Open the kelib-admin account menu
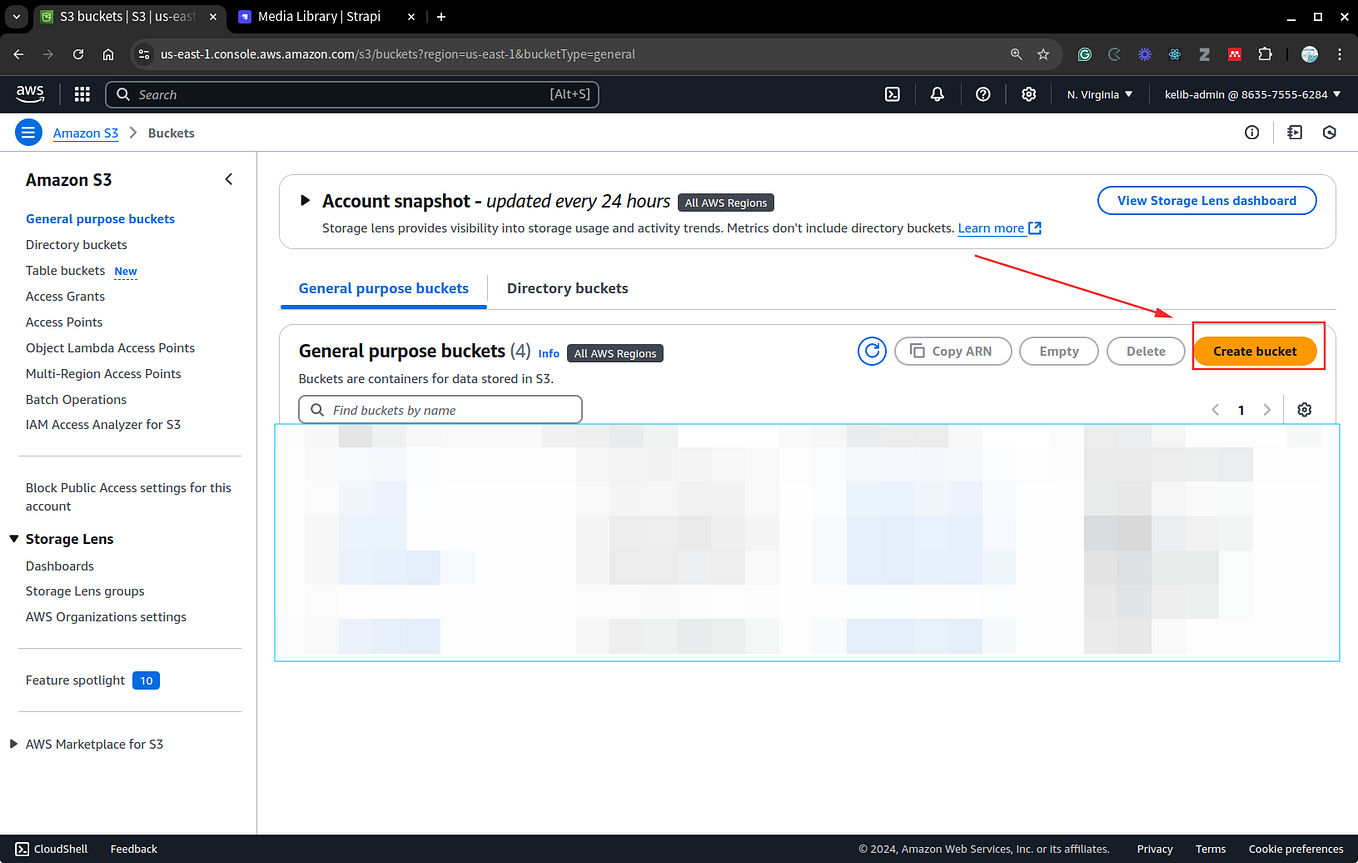 tap(1250, 93)
